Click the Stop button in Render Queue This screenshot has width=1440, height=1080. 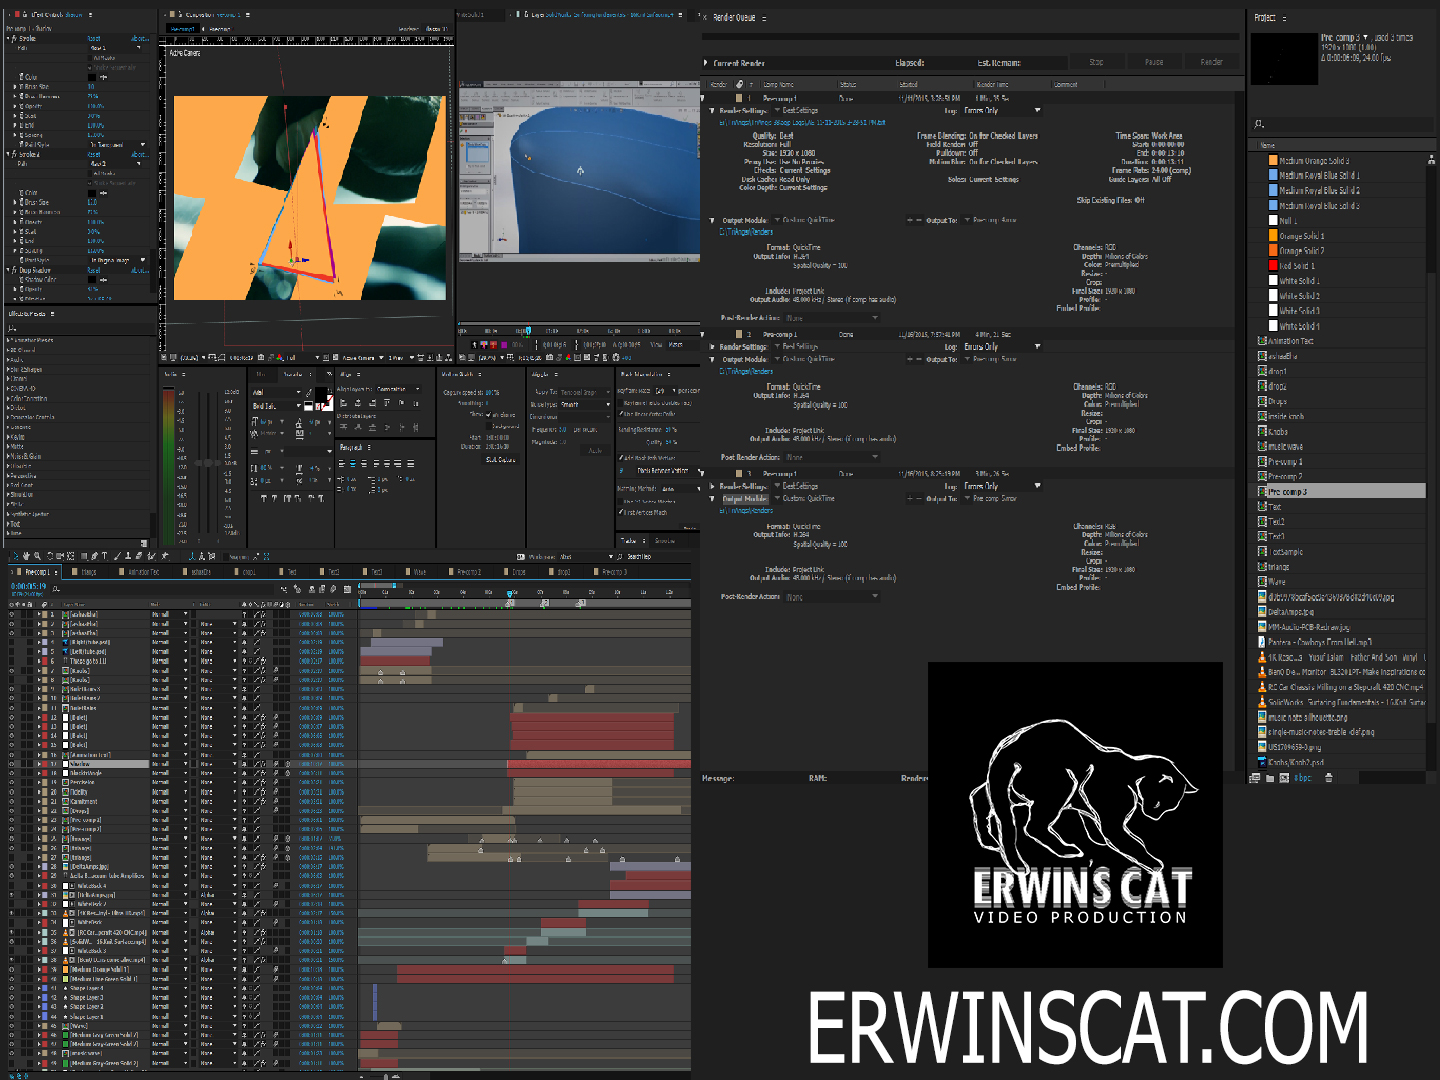[x=1096, y=62]
